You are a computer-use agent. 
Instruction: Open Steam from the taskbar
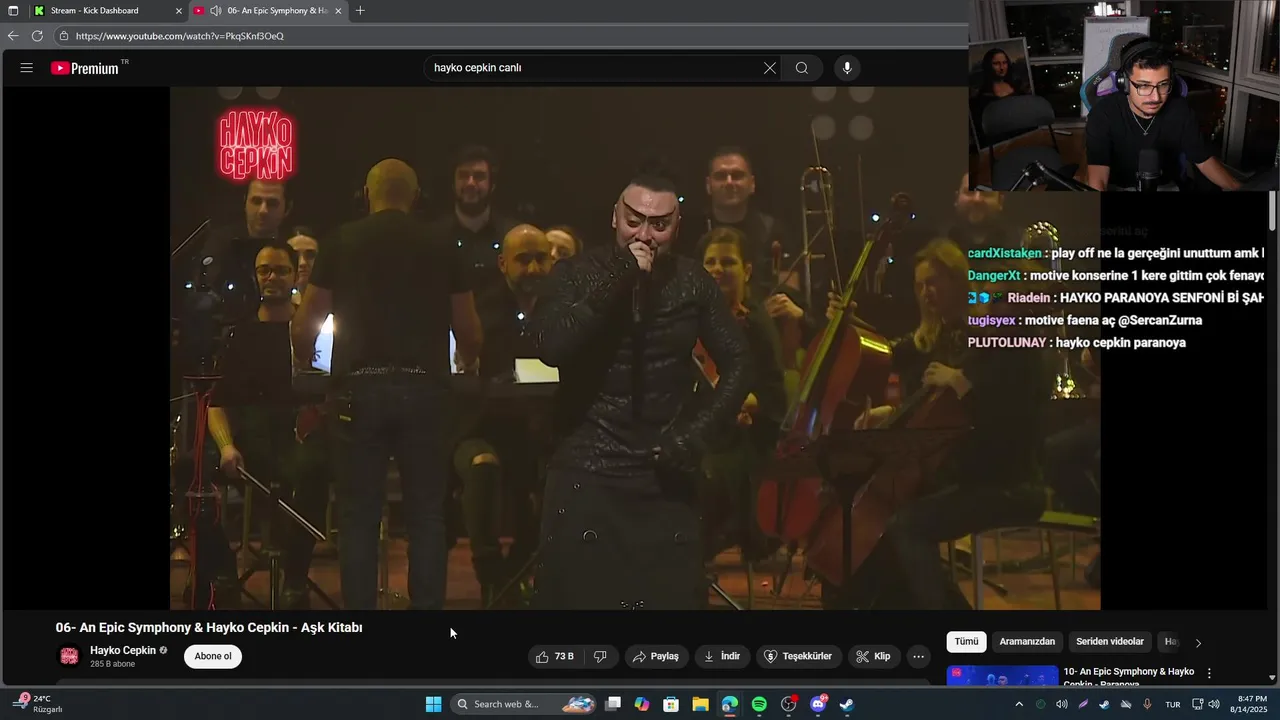(x=847, y=704)
